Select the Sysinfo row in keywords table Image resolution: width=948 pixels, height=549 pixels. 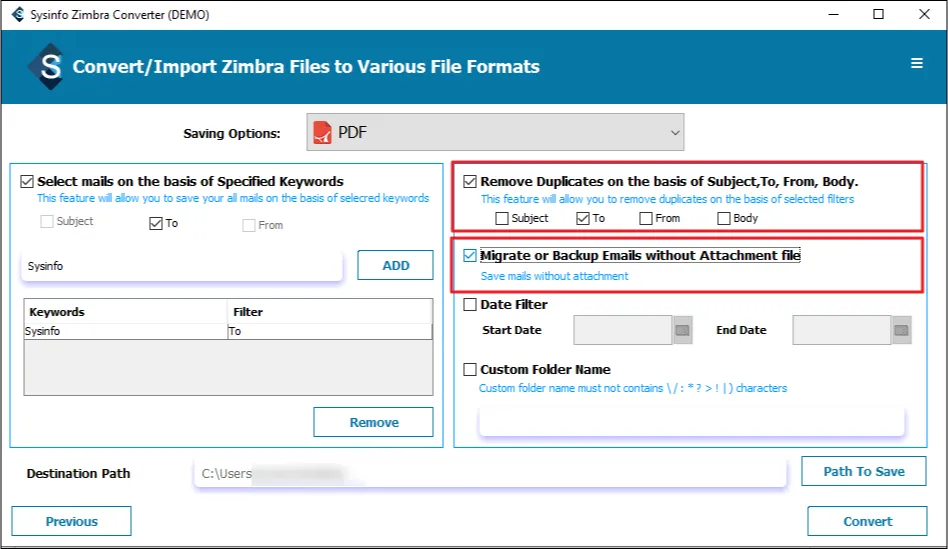click(x=126, y=331)
